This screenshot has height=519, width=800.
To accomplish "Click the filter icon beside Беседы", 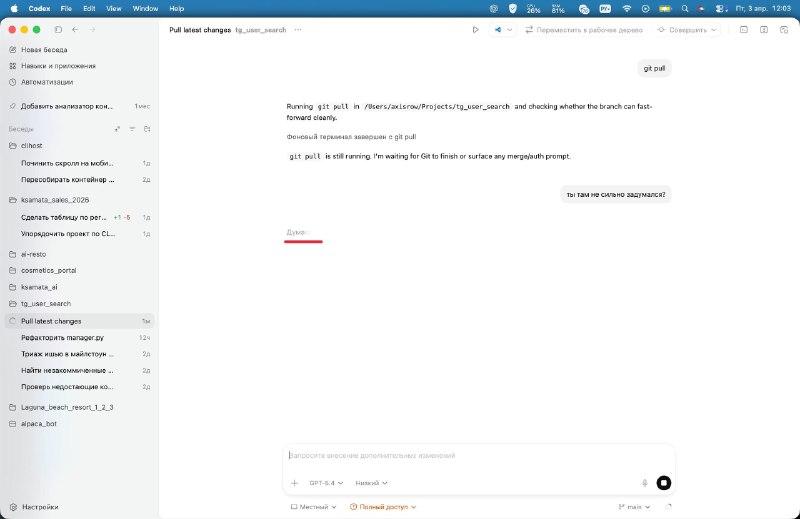I will coord(132,129).
